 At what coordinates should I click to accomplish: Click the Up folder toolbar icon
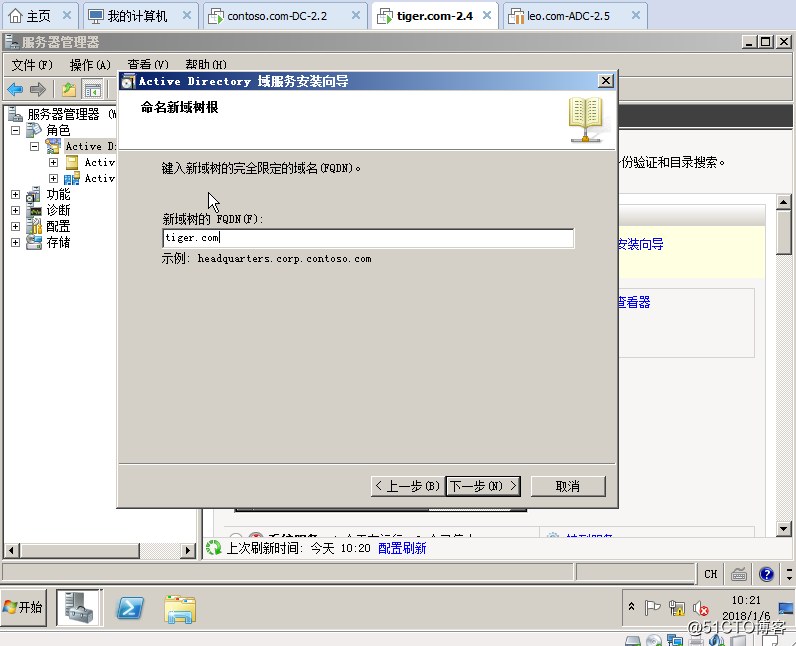pyautogui.click(x=69, y=90)
